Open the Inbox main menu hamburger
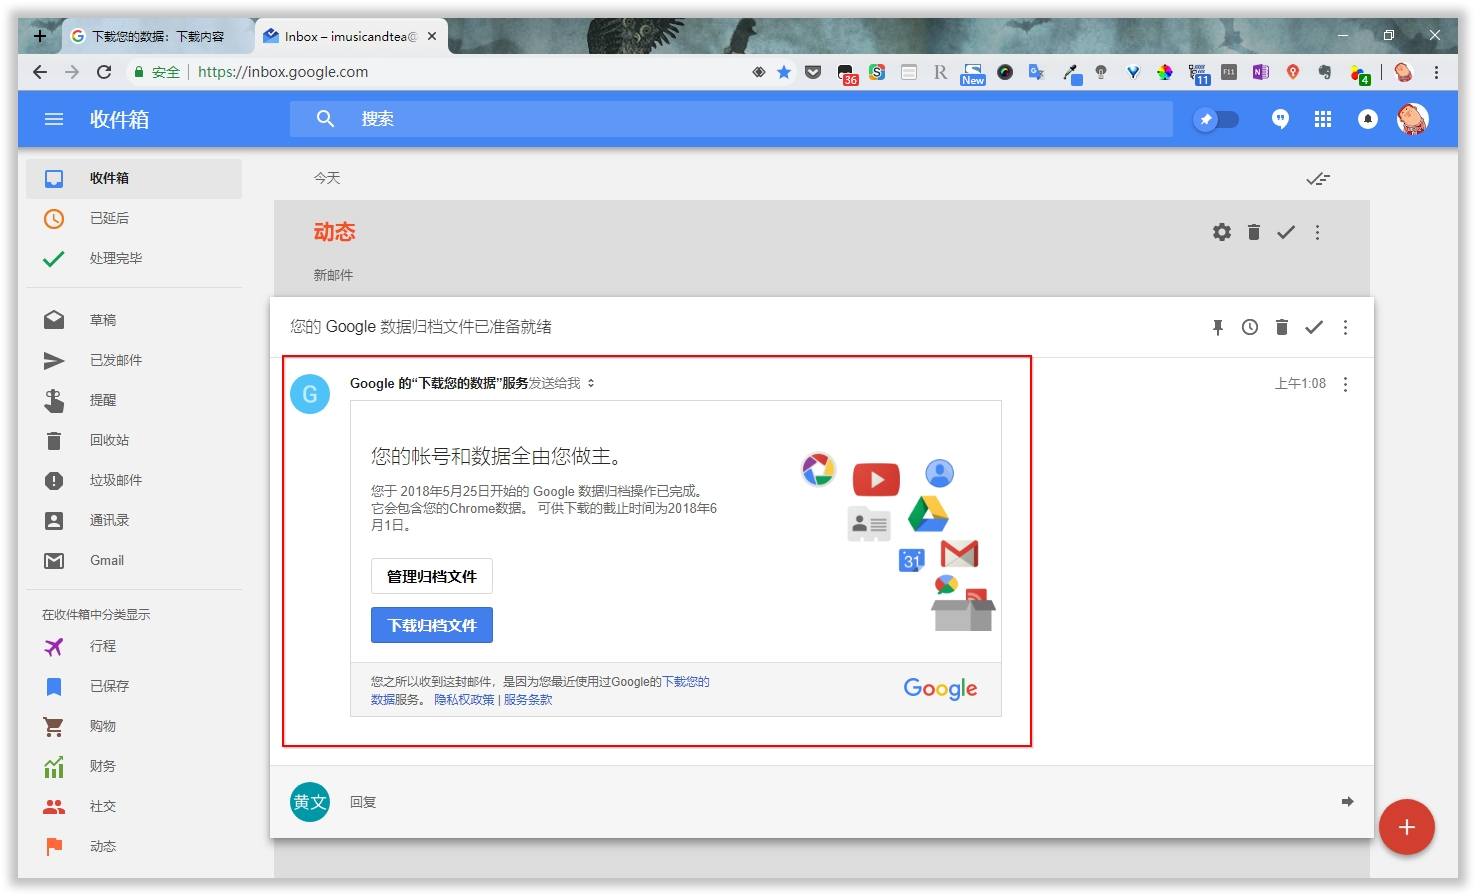 pyautogui.click(x=54, y=119)
